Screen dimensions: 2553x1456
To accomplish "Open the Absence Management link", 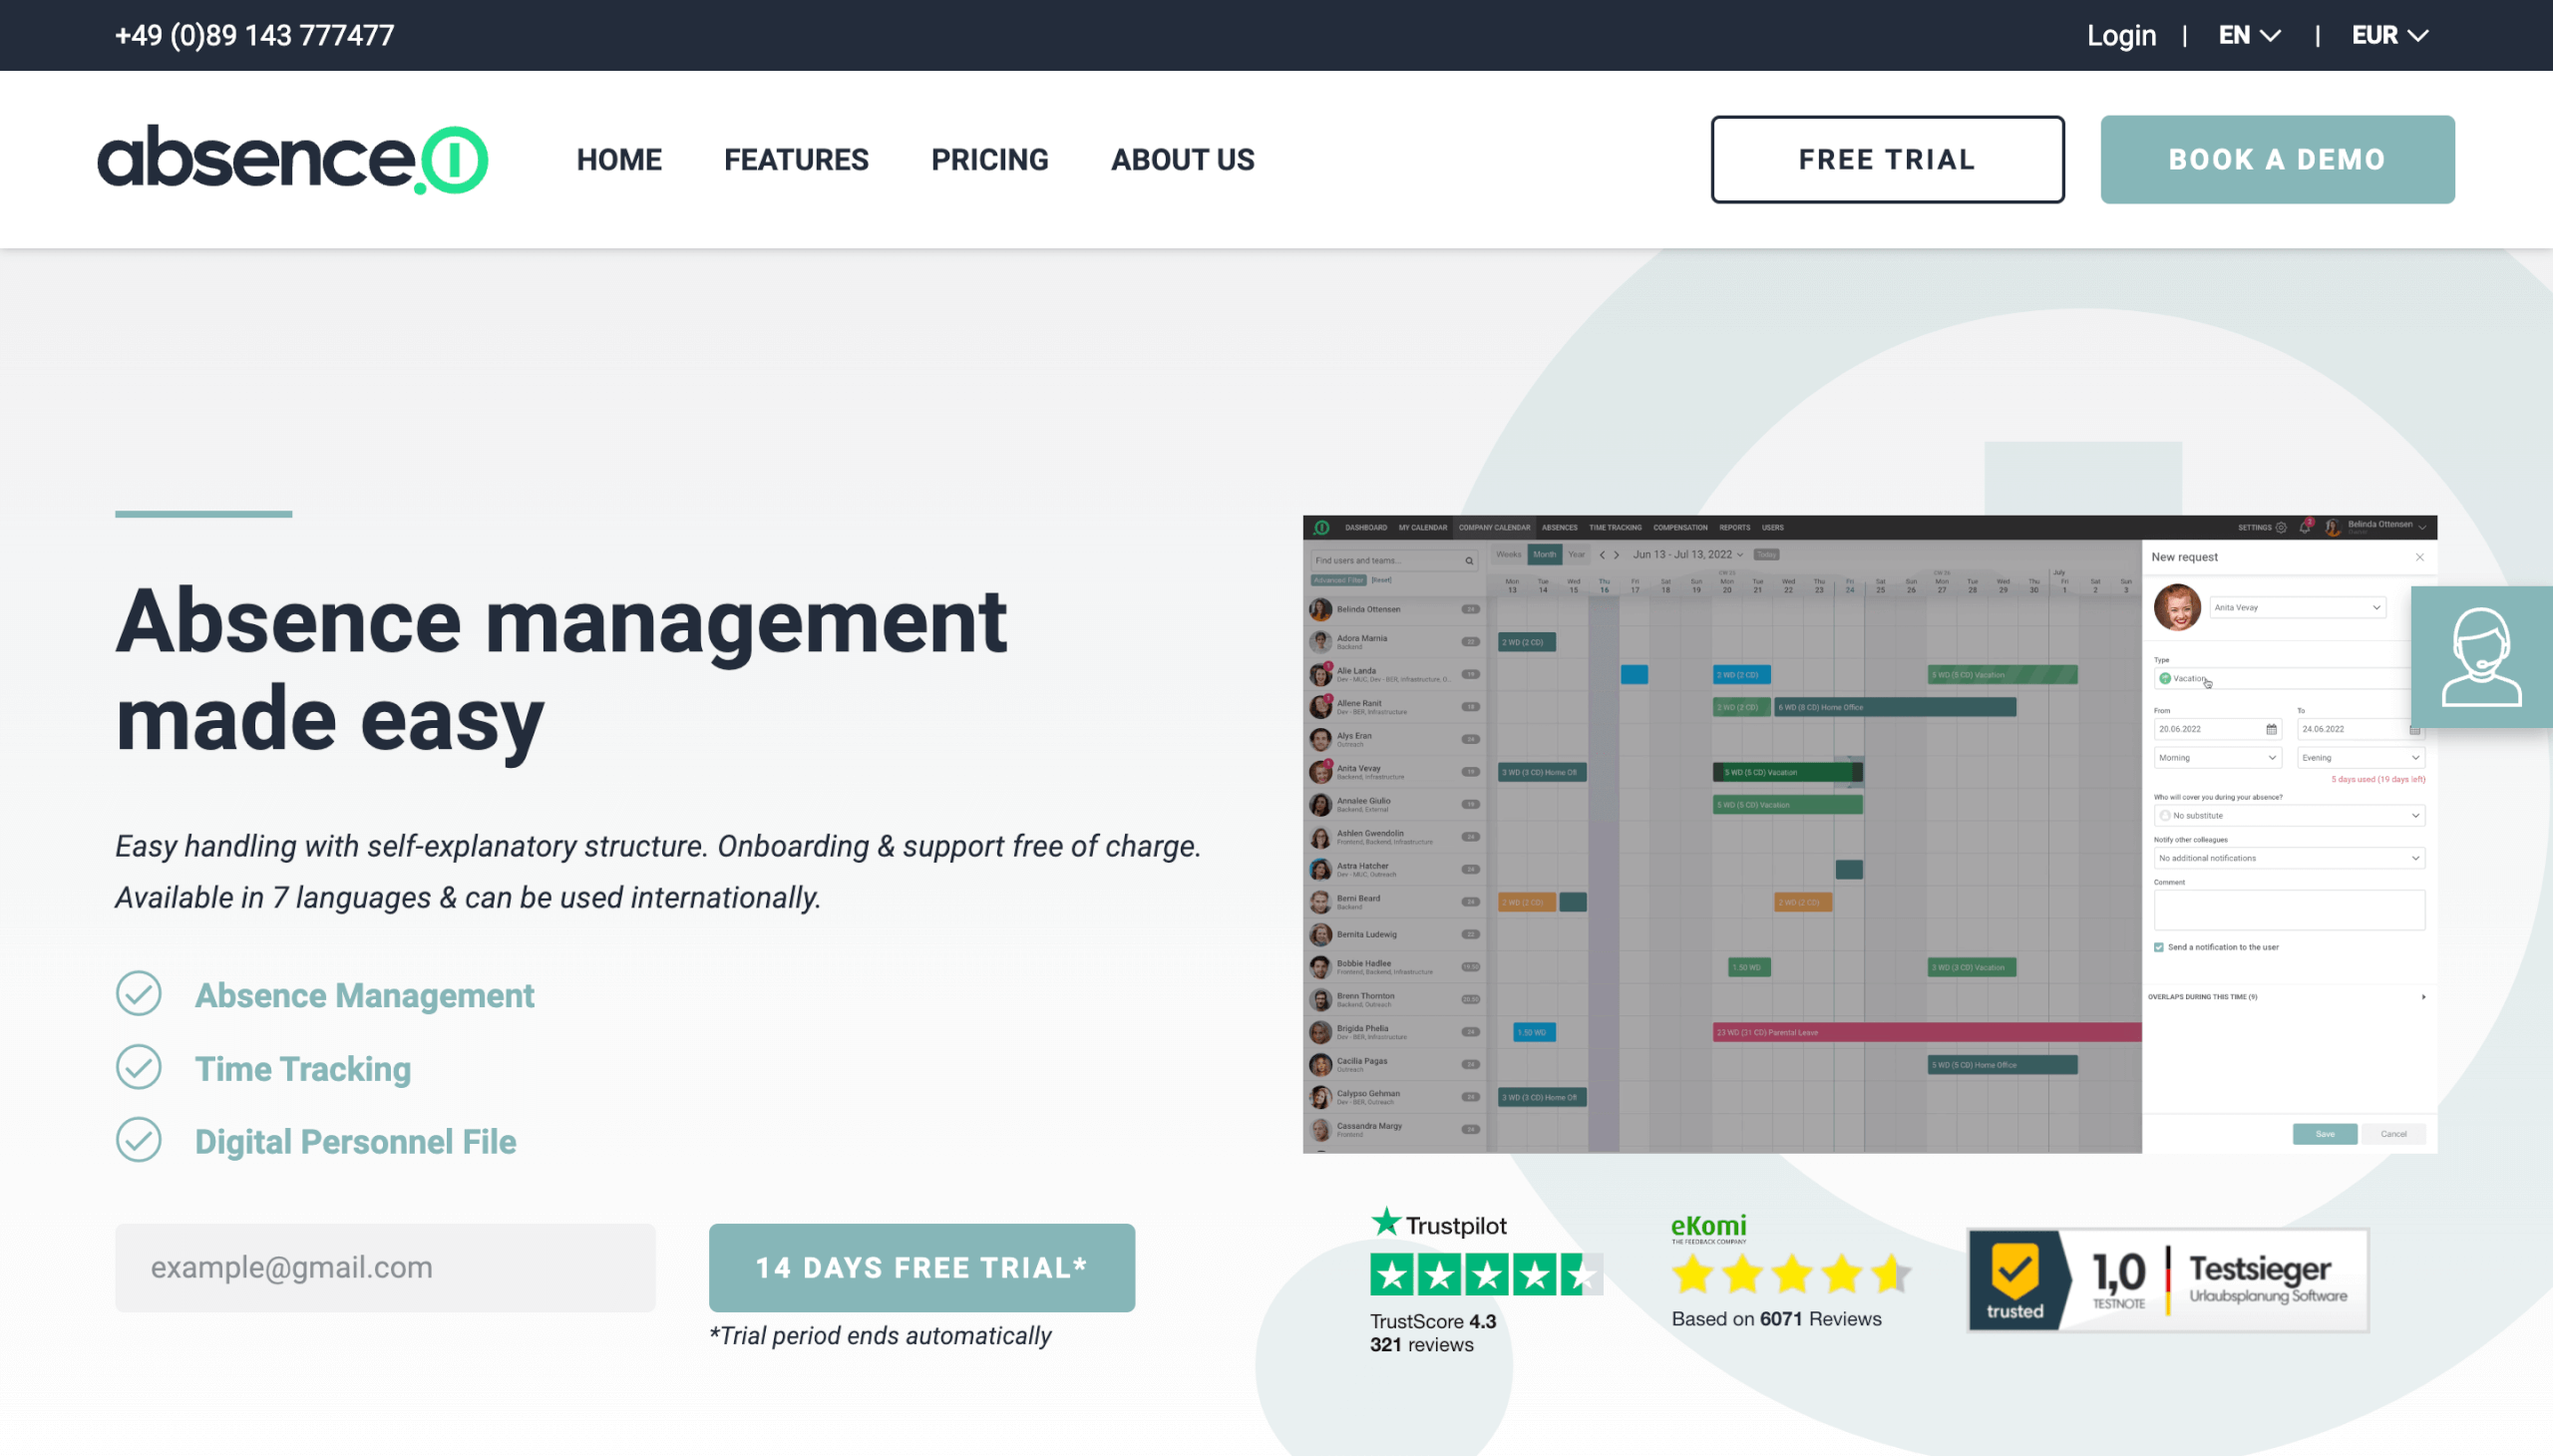I will click(364, 995).
